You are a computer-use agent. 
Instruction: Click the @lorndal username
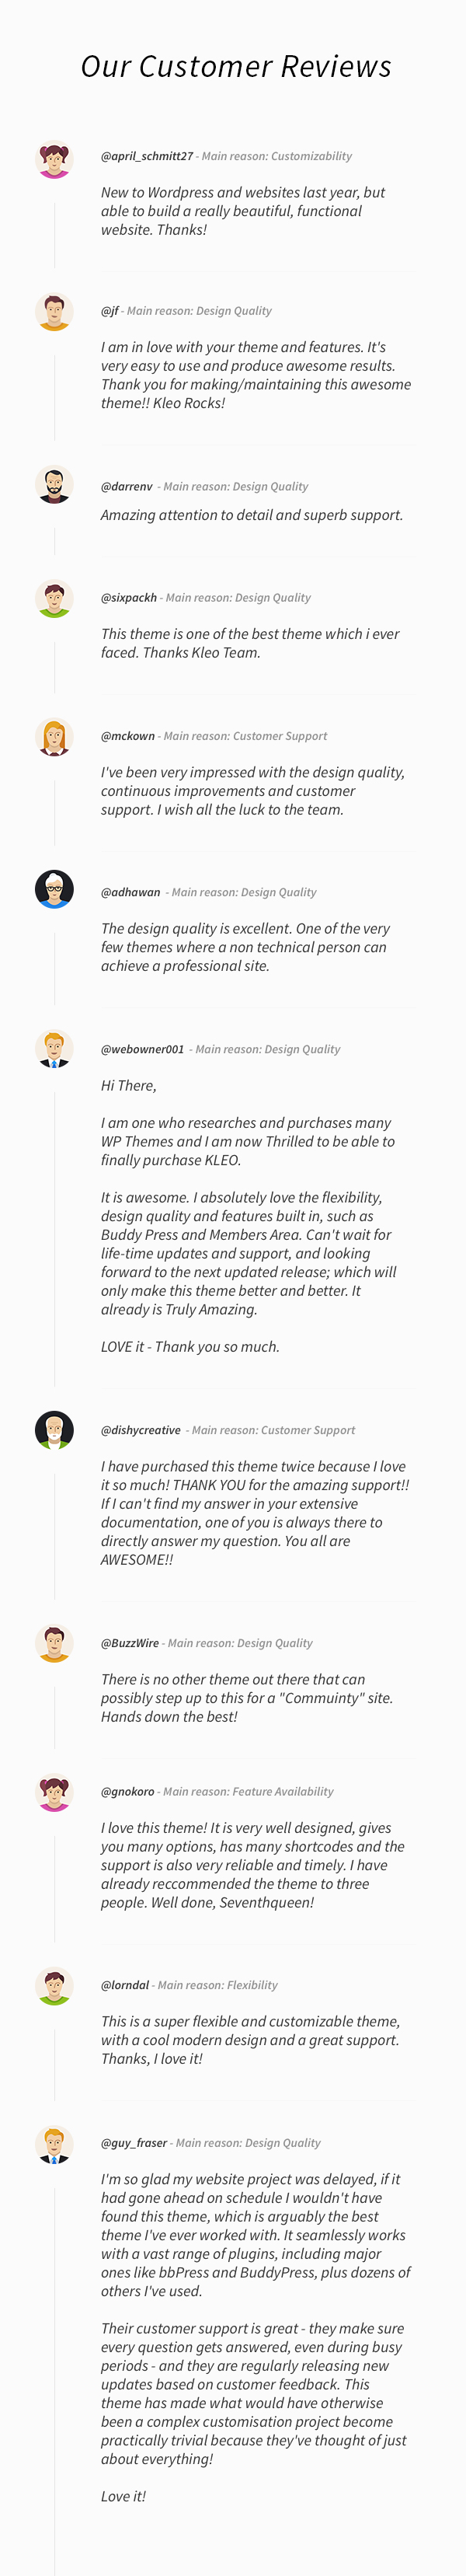pos(124,1985)
